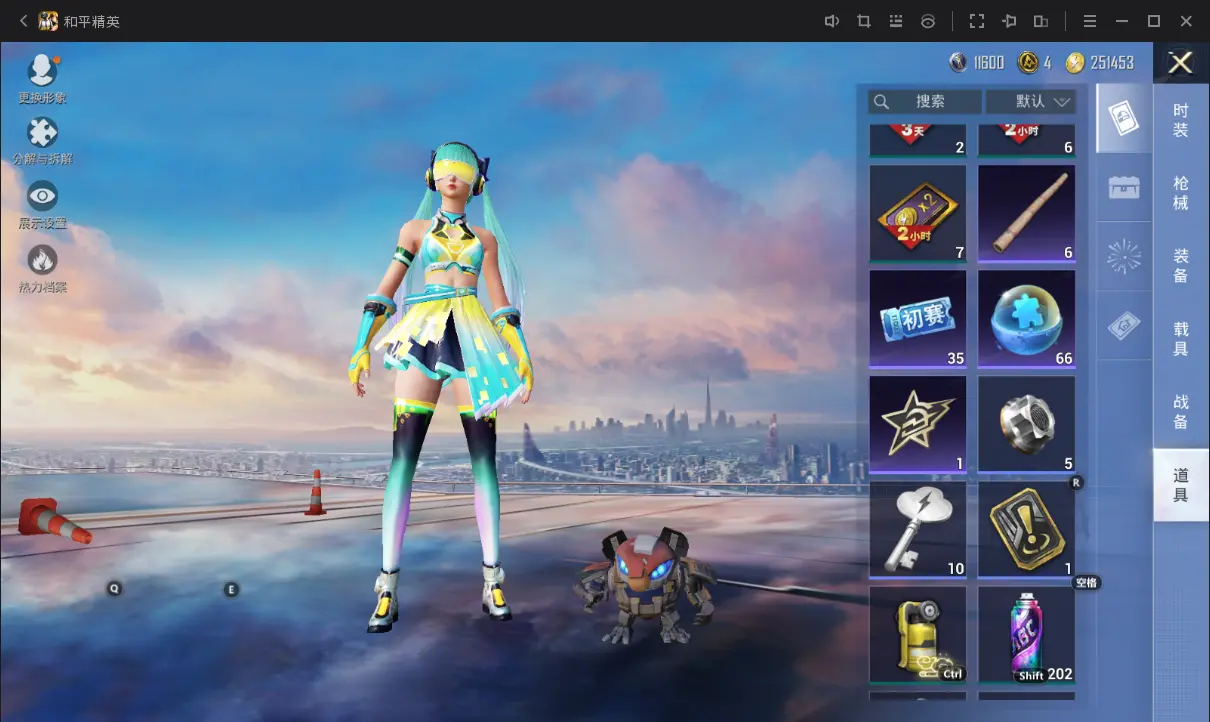
Task: Select the x2 2小时 double coin card
Action: point(918,214)
